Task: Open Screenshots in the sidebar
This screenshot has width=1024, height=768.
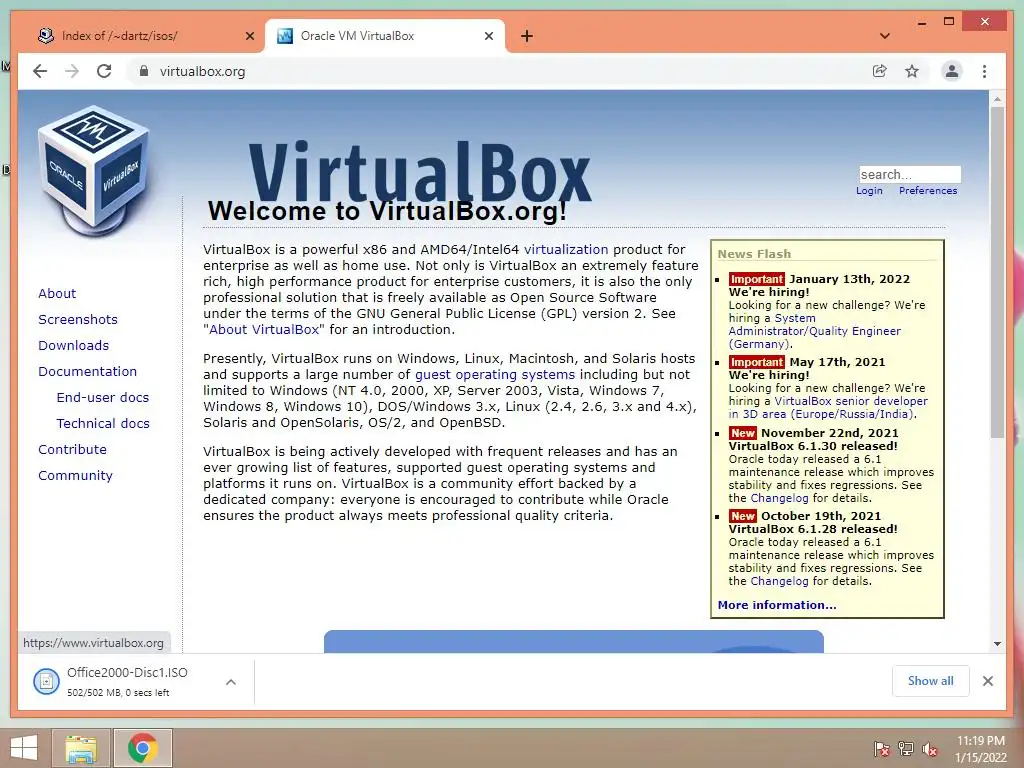Action: [x=78, y=319]
